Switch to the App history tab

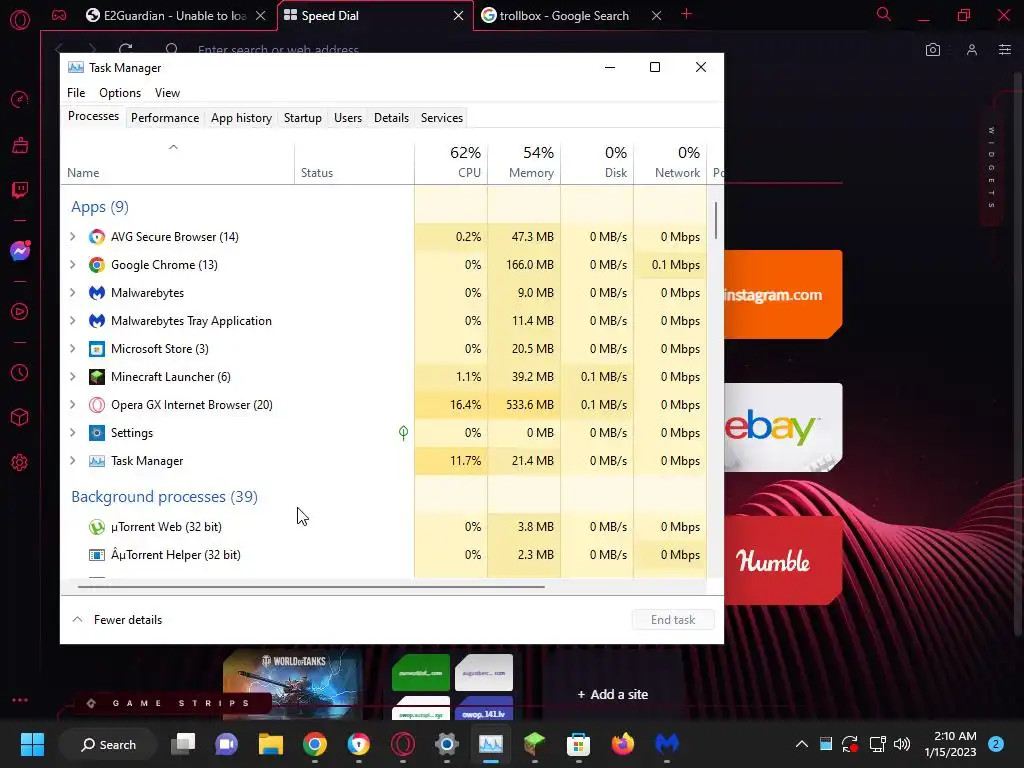point(241,118)
